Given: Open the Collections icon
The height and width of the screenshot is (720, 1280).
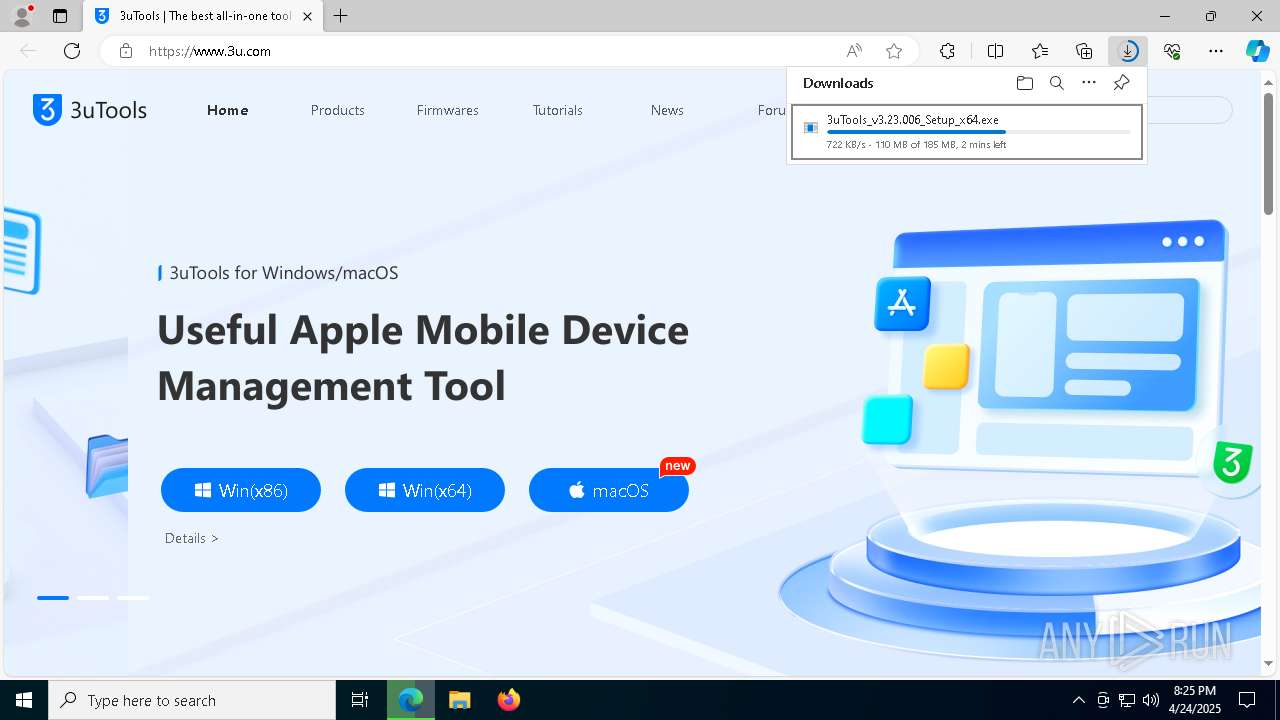Looking at the screenshot, I should 1084,51.
